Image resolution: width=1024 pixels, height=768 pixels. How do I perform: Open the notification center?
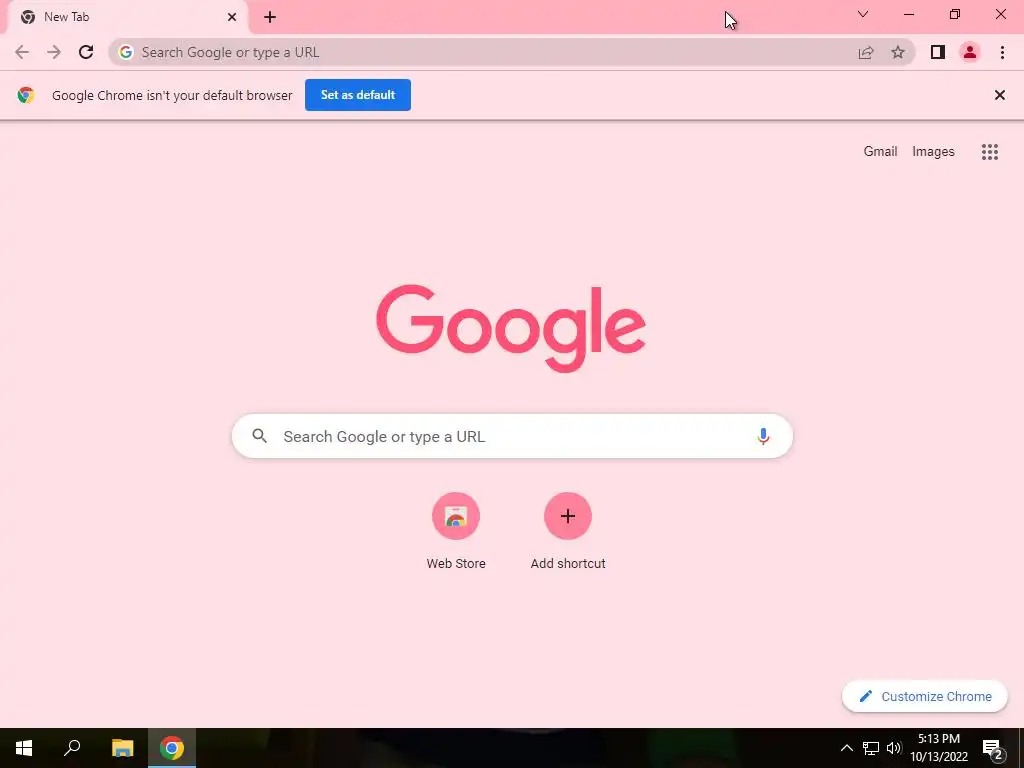click(992, 748)
